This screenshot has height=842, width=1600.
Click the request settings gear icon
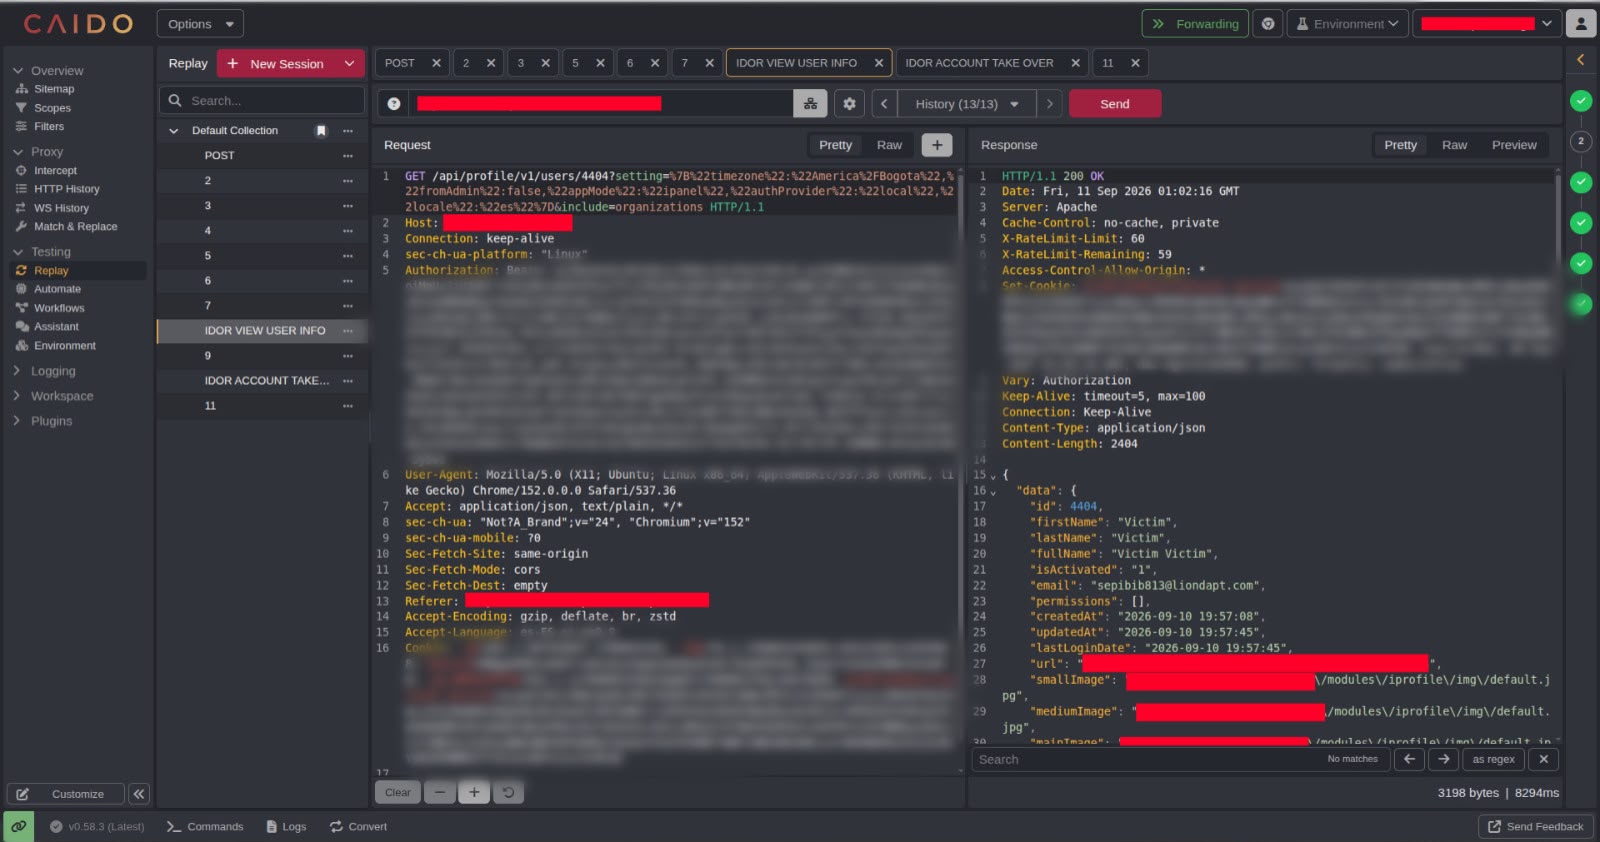tap(849, 104)
